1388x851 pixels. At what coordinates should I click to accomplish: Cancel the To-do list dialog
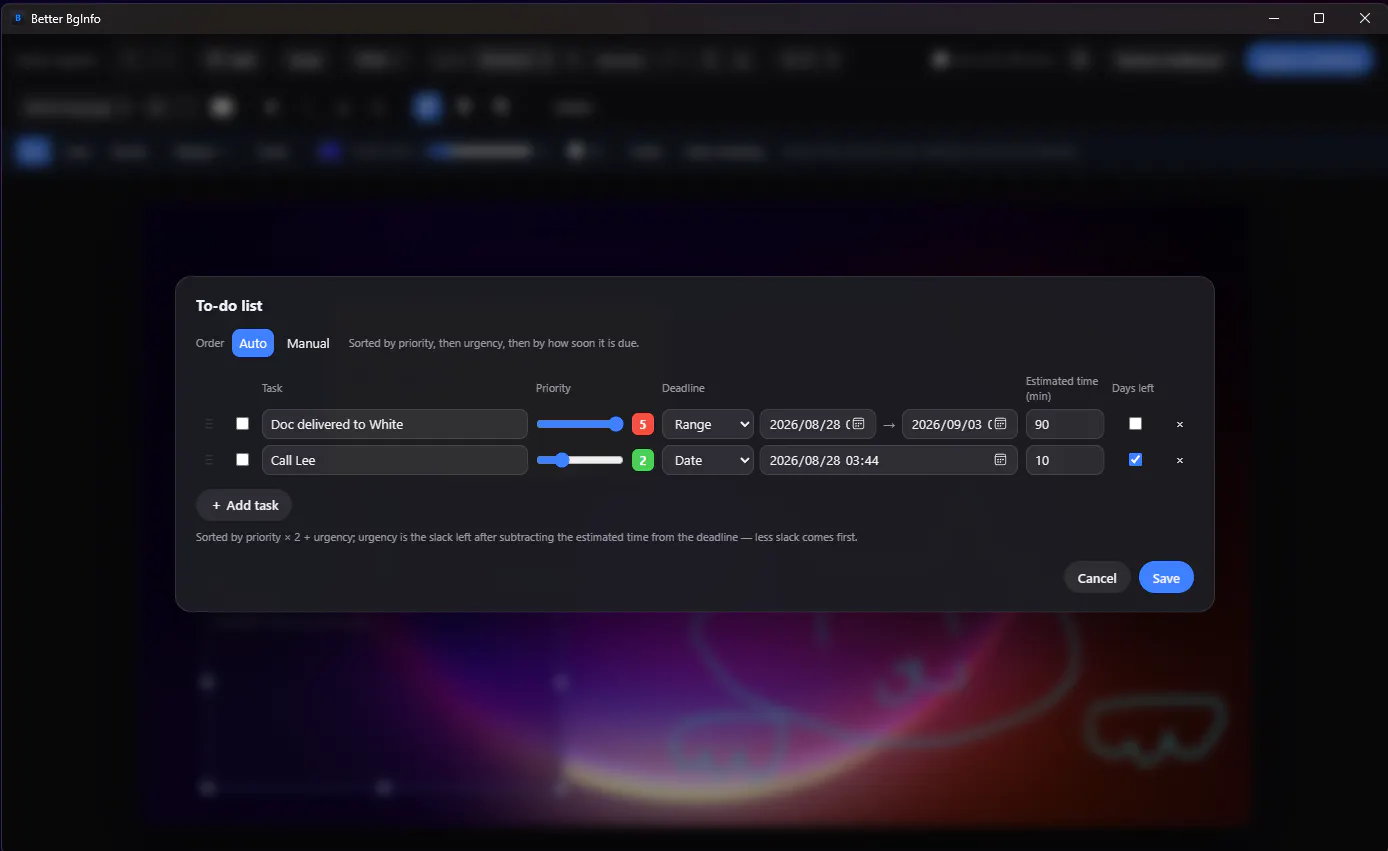[1097, 578]
